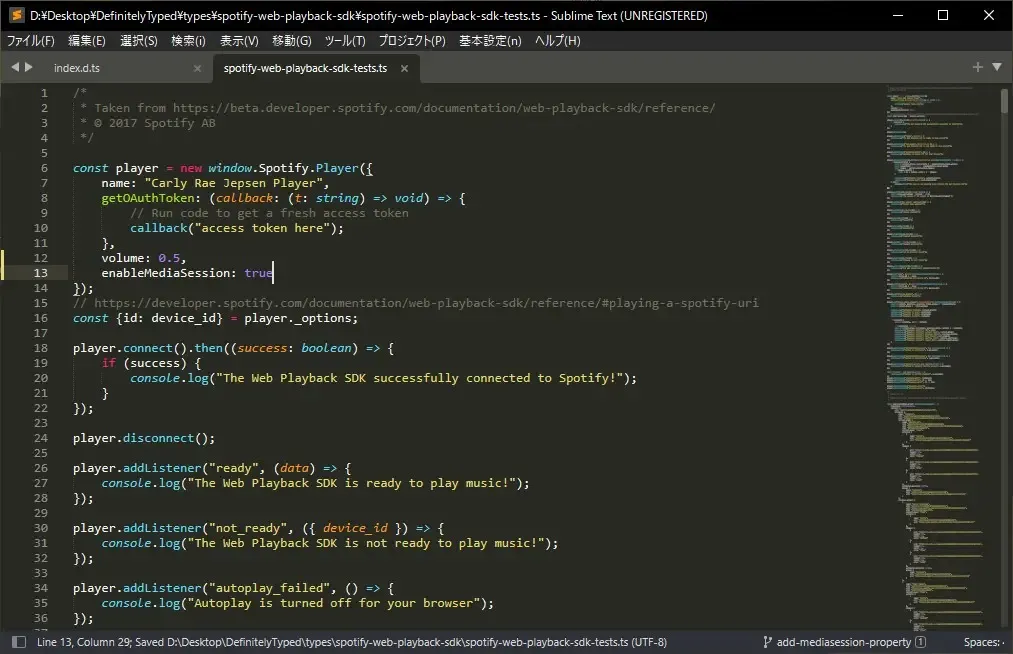Open the 選択(S) menu
1013x654 pixels.
coord(139,41)
